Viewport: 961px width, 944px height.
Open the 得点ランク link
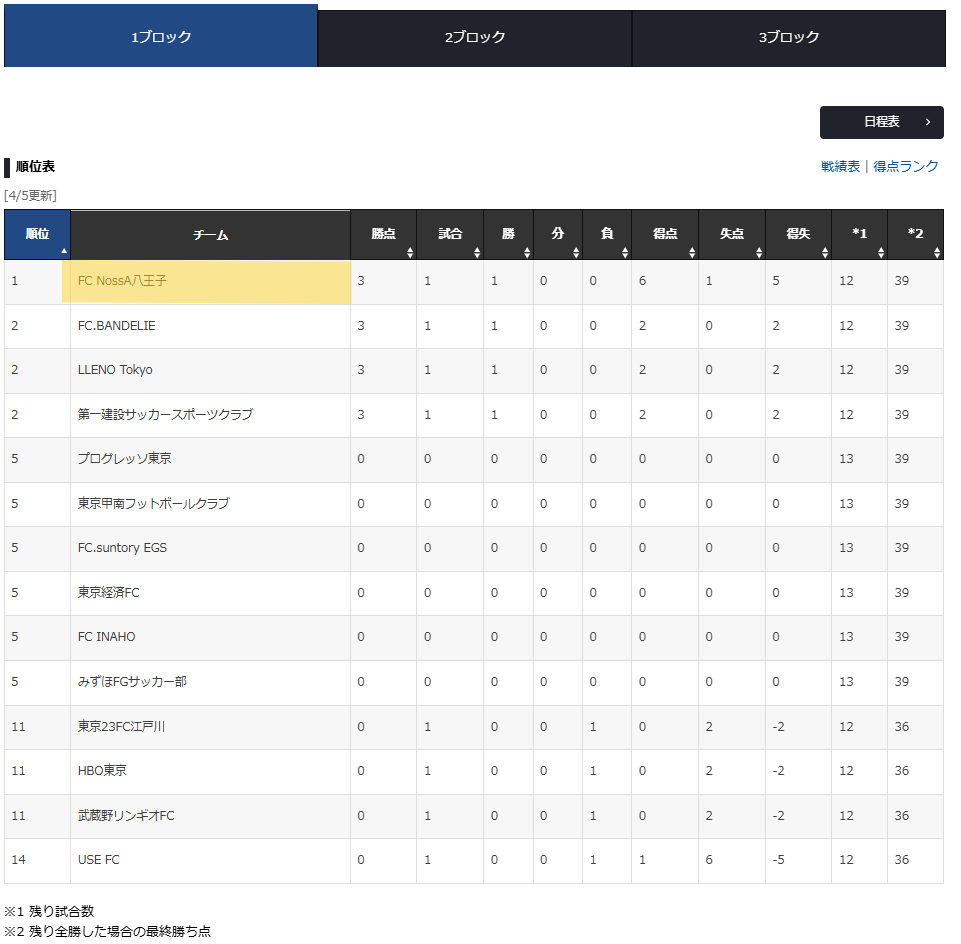[906, 166]
